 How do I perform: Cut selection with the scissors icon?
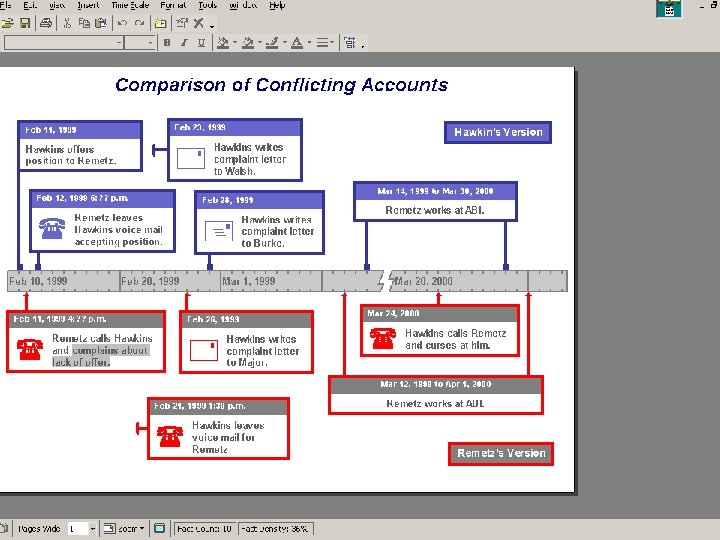point(67,23)
